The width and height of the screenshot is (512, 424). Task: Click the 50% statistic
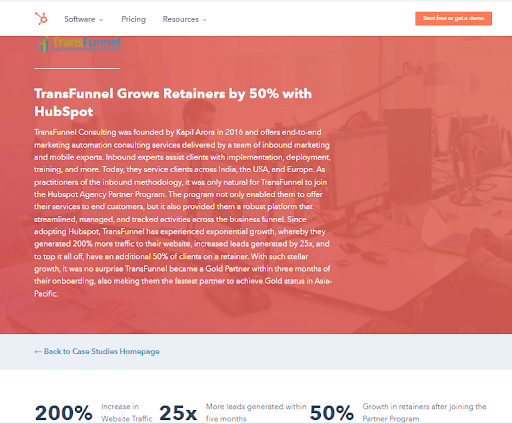[332, 413]
